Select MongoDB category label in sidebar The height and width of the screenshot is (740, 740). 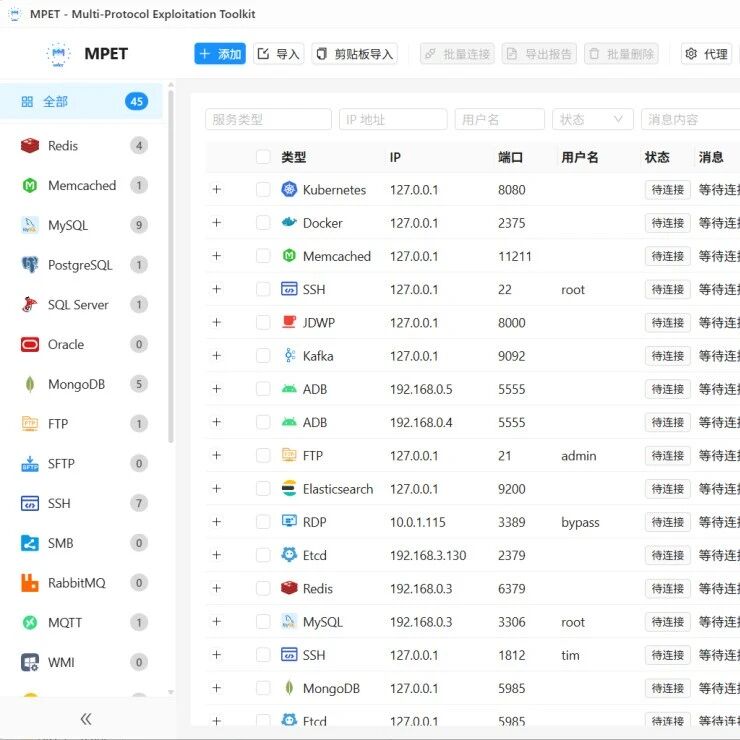[76, 384]
